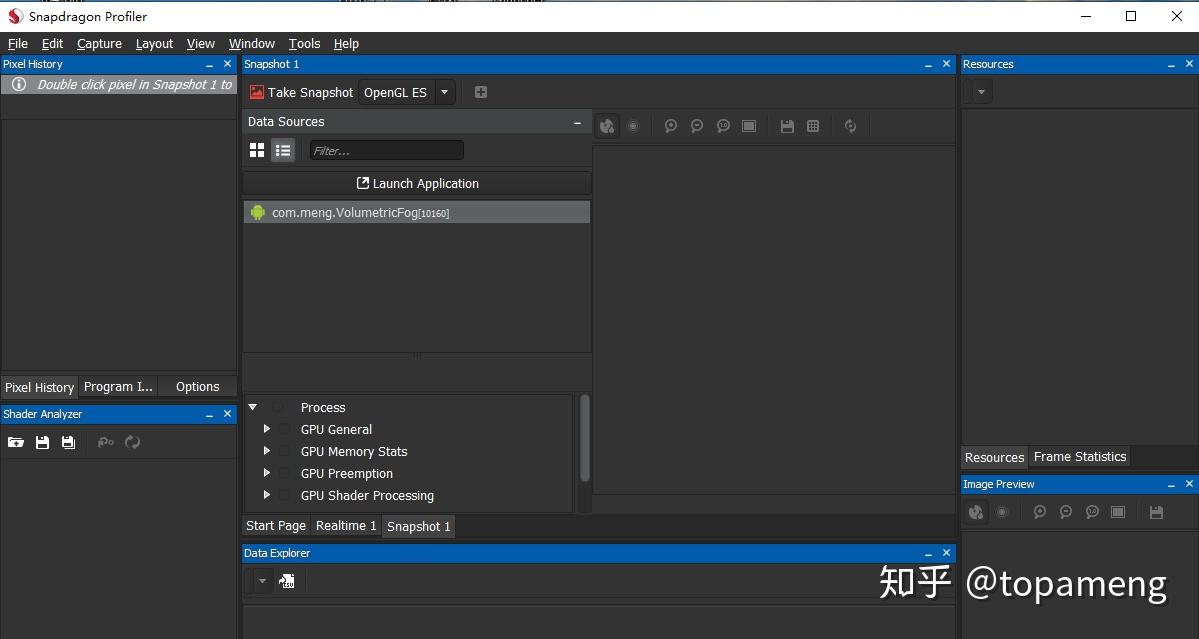Collapse the Process tree node
The width and height of the screenshot is (1199, 639).
(252, 407)
